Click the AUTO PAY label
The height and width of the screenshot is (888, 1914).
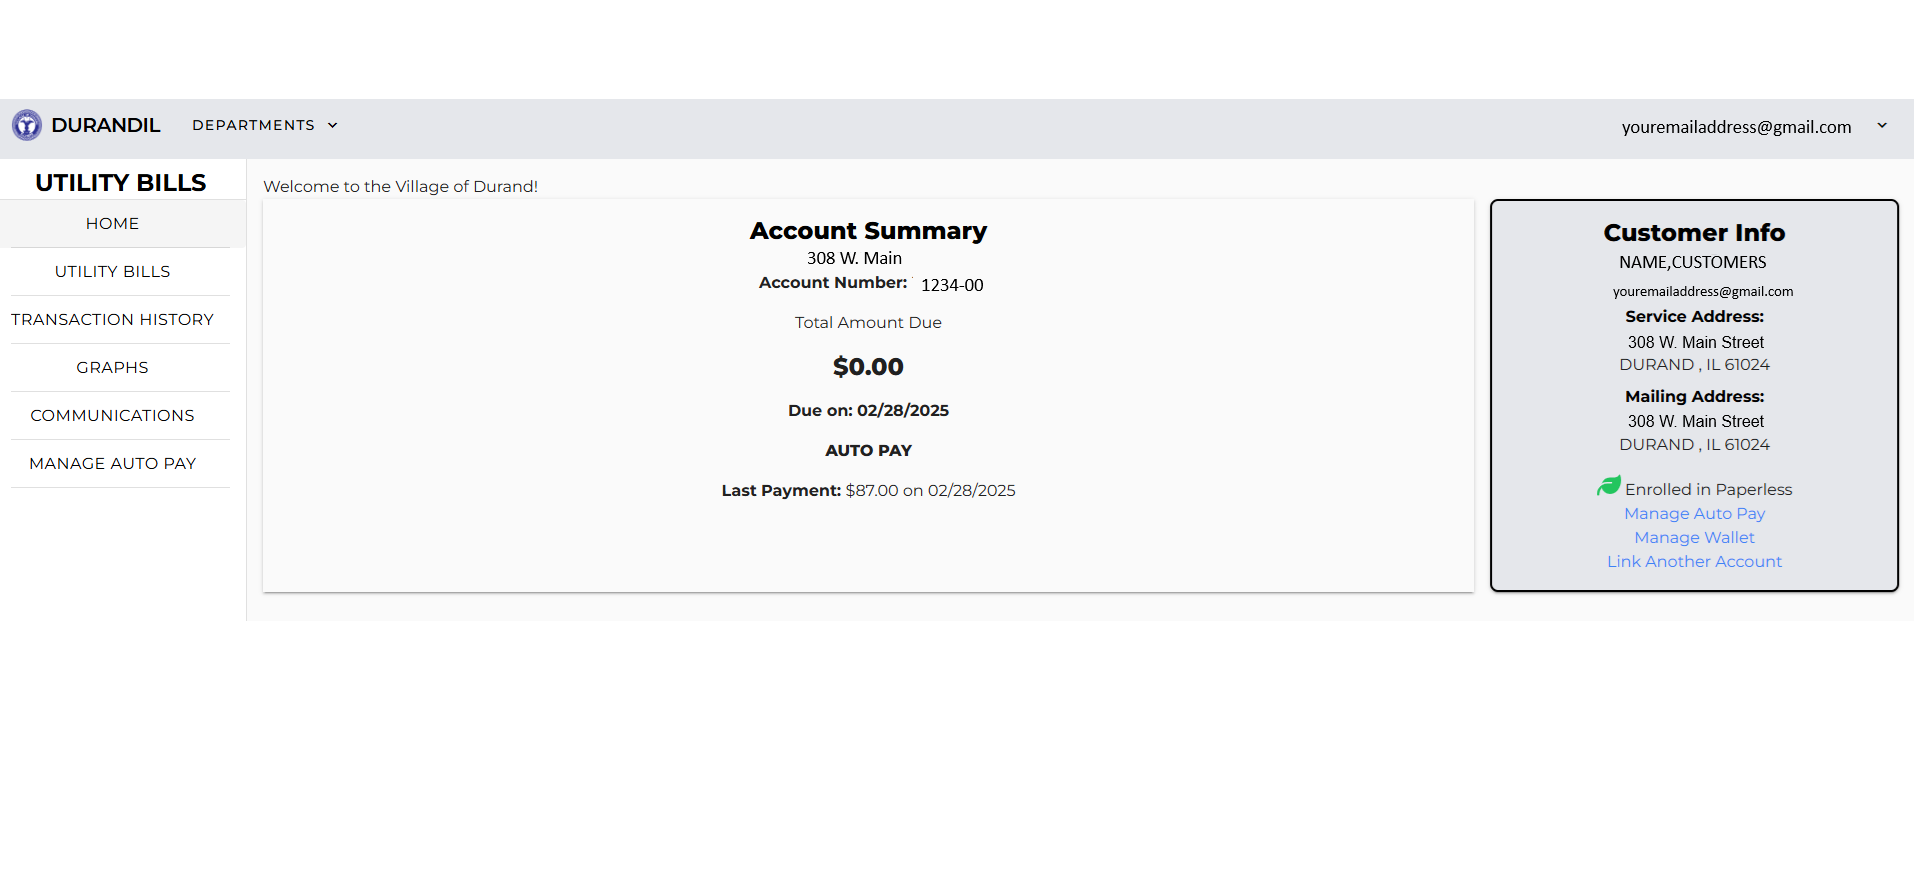(x=868, y=450)
